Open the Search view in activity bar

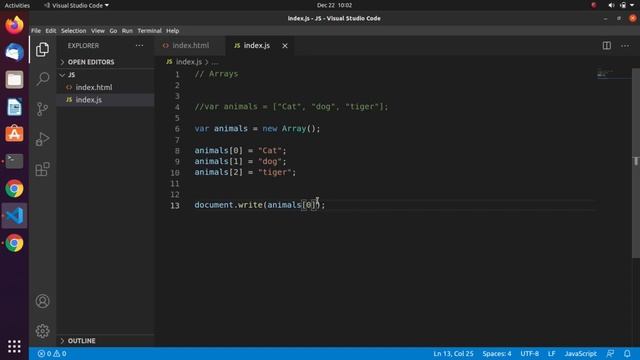[x=42, y=78]
